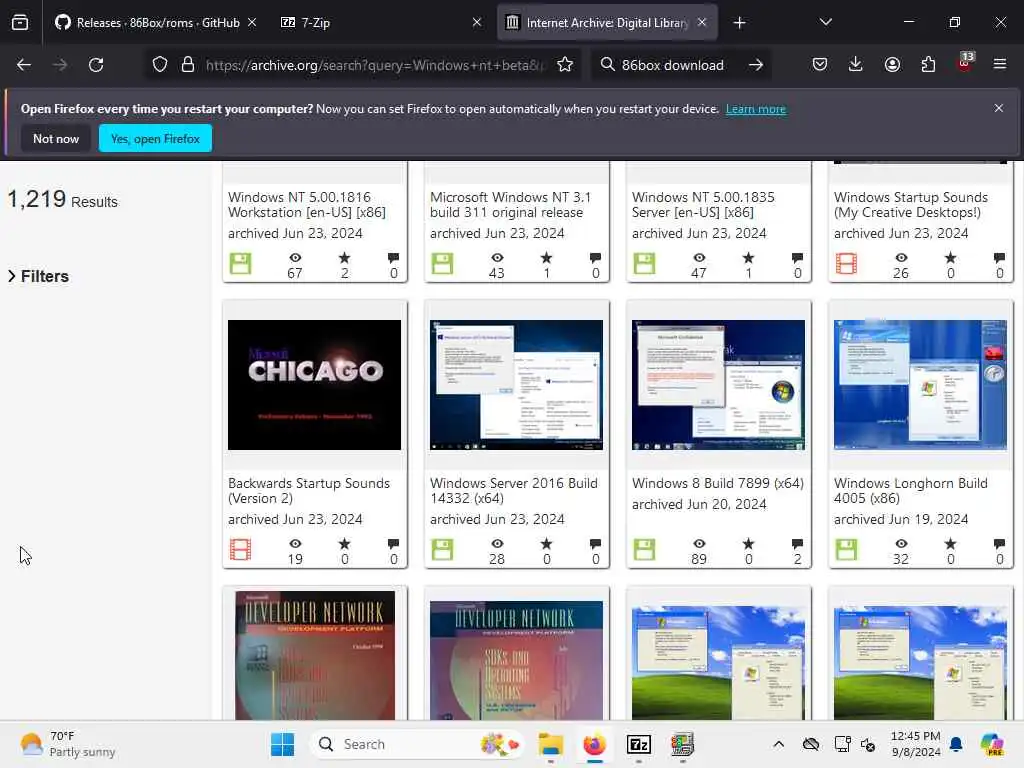Click the Microsoft Chicago thumbnail

tap(314, 385)
